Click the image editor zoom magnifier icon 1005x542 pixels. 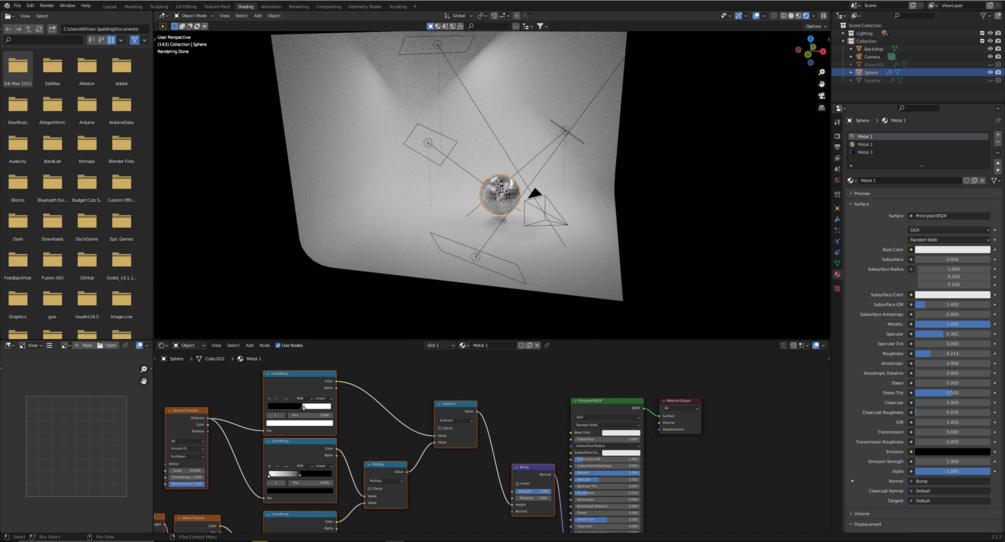pos(144,369)
